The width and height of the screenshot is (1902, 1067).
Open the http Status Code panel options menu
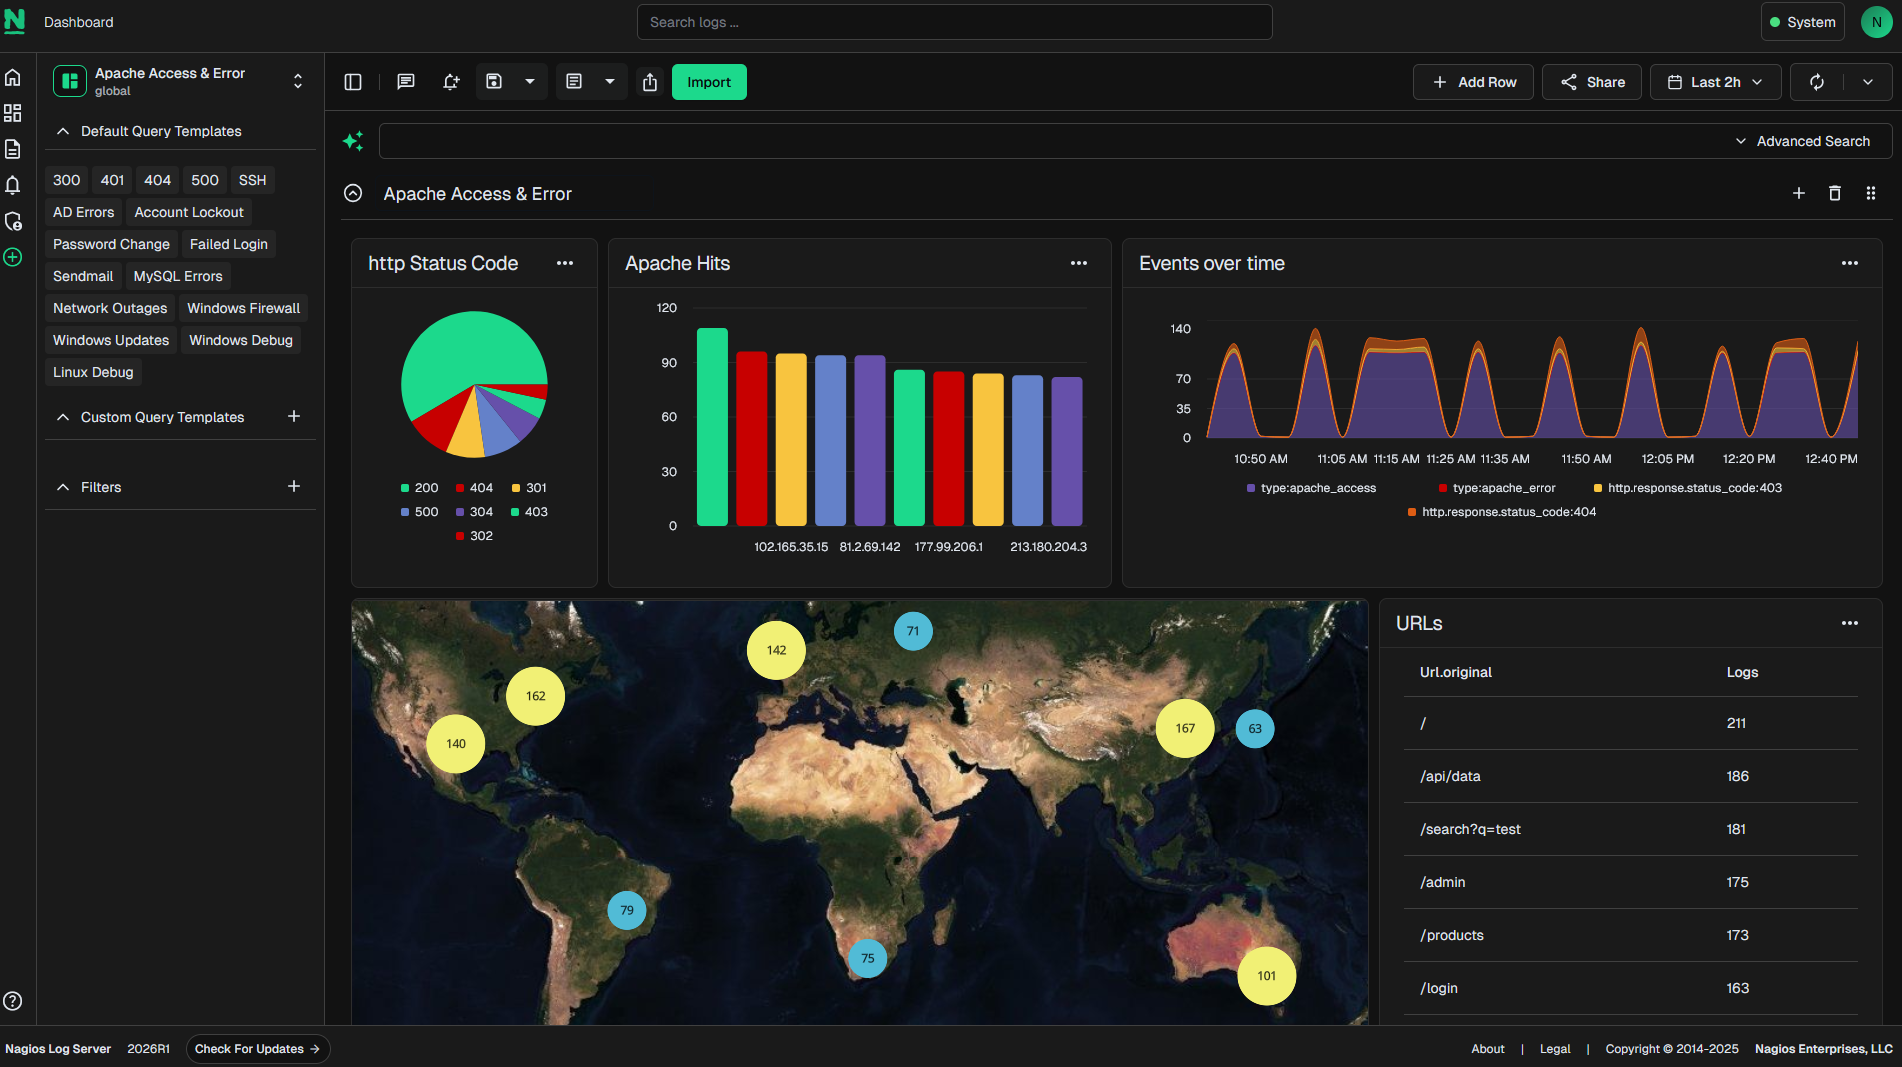565,263
